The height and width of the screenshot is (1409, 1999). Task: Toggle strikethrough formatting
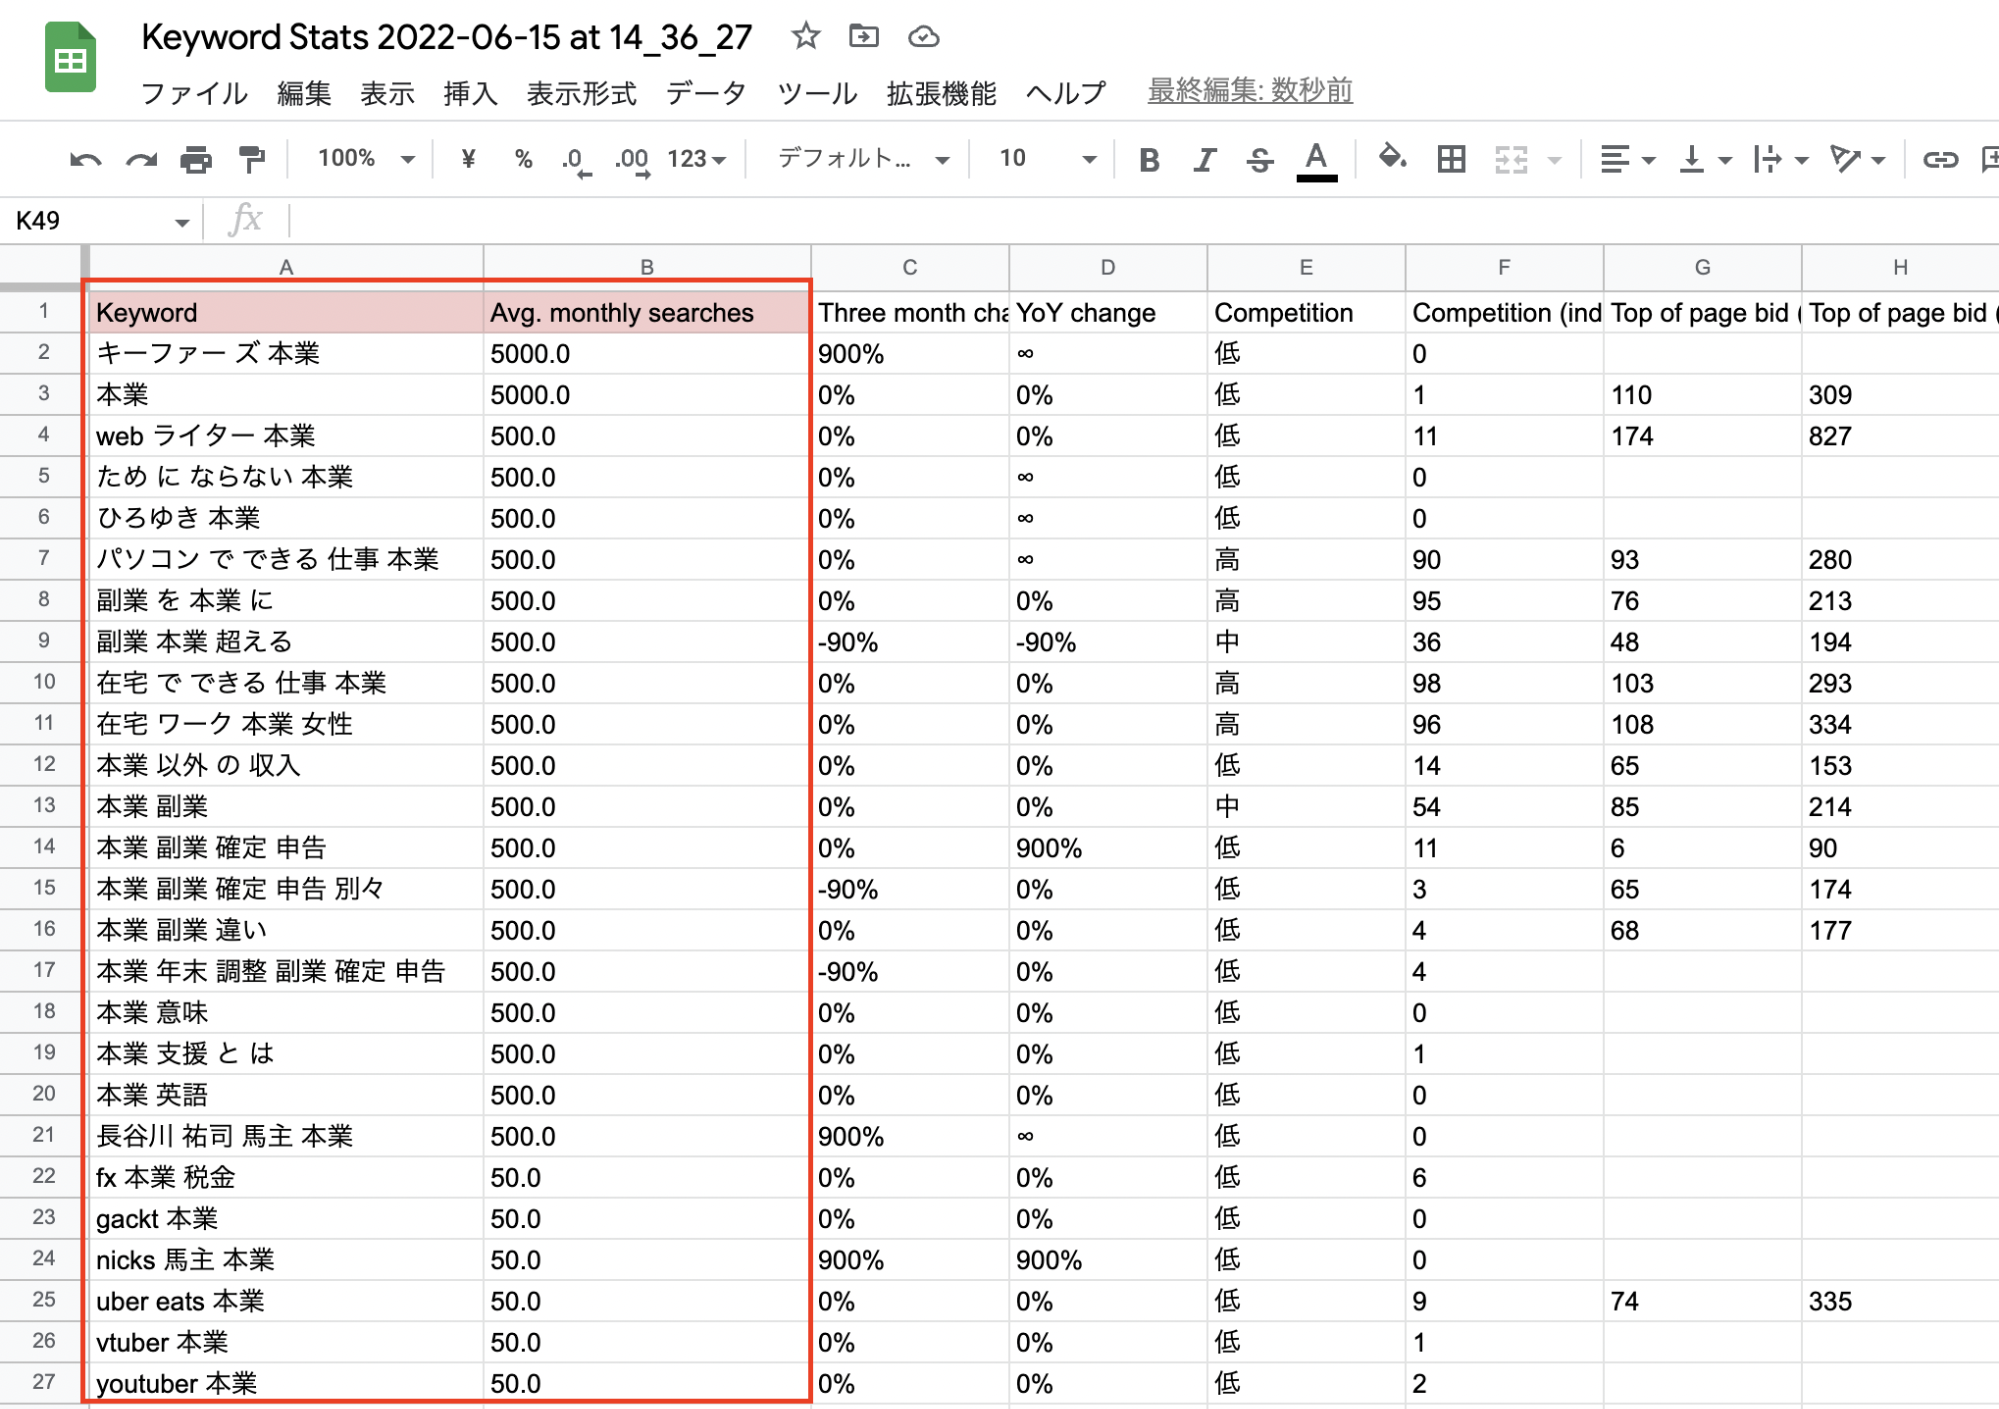tap(1260, 160)
